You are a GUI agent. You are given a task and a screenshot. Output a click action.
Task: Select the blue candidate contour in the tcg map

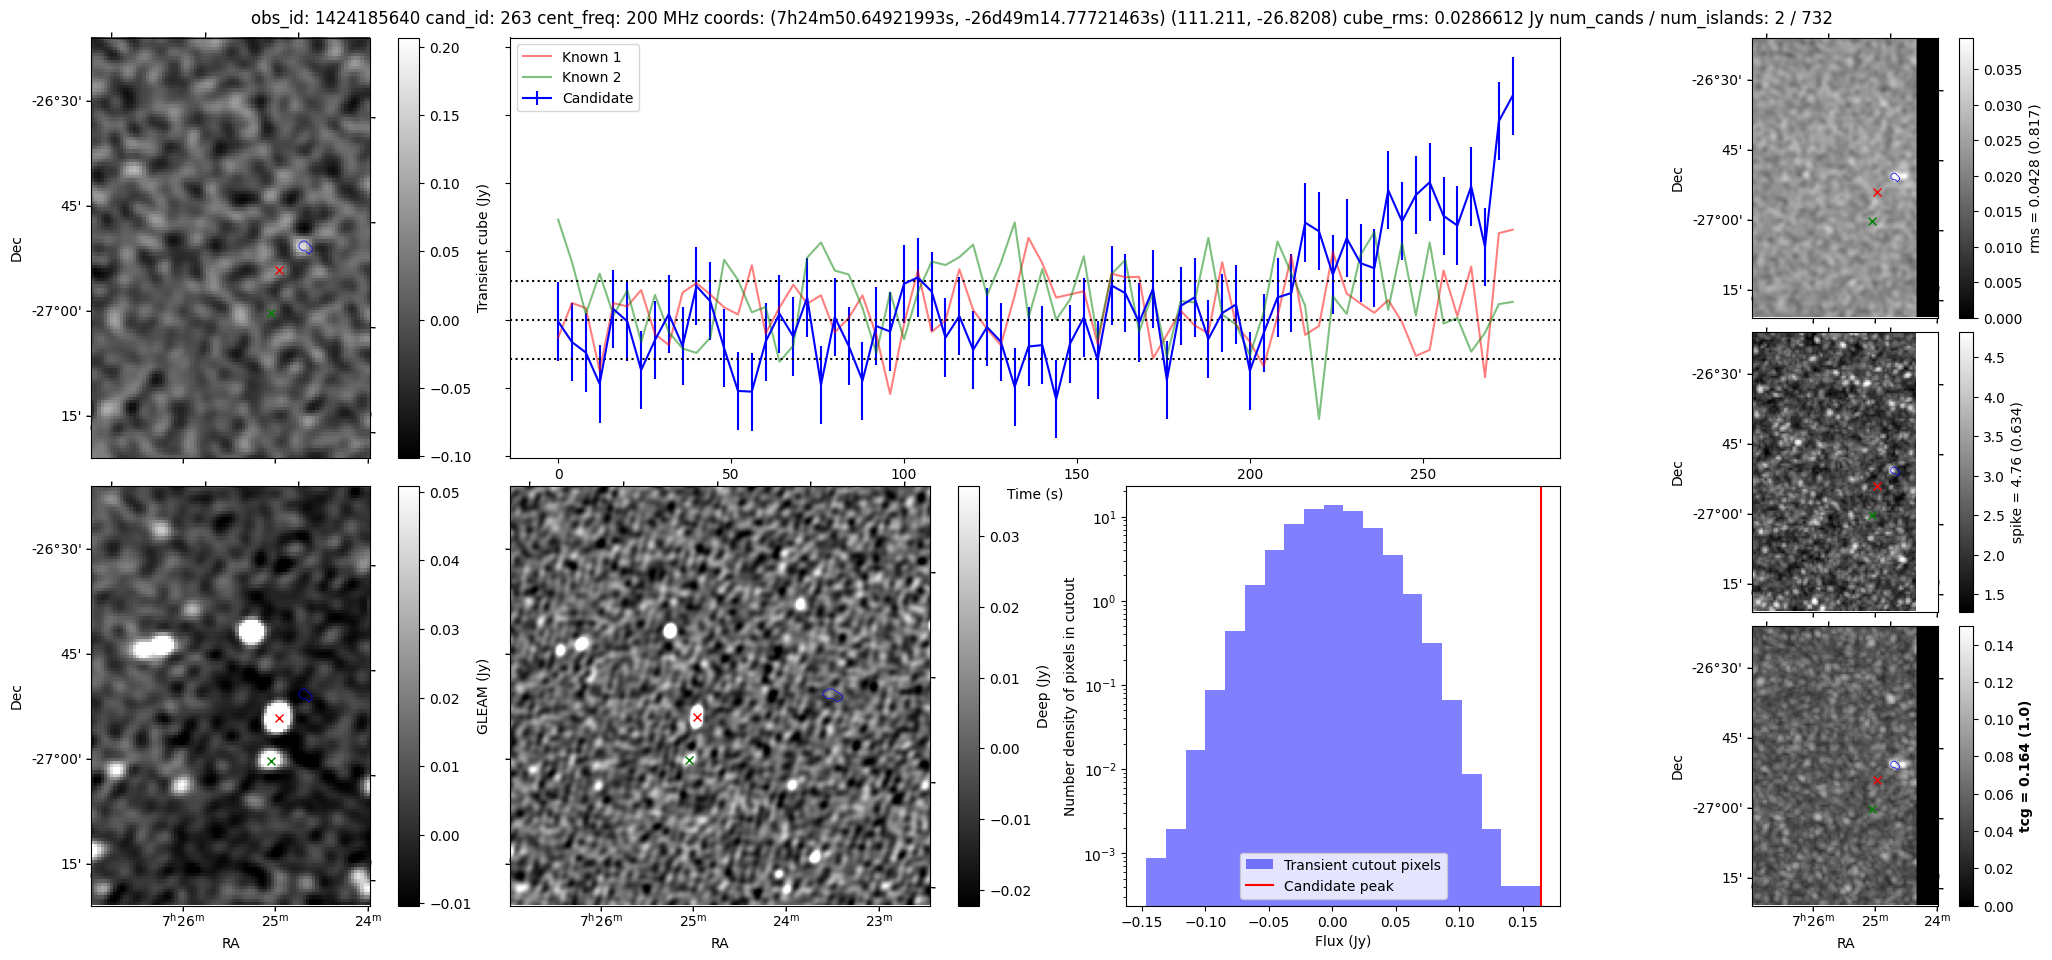click(x=1894, y=765)
